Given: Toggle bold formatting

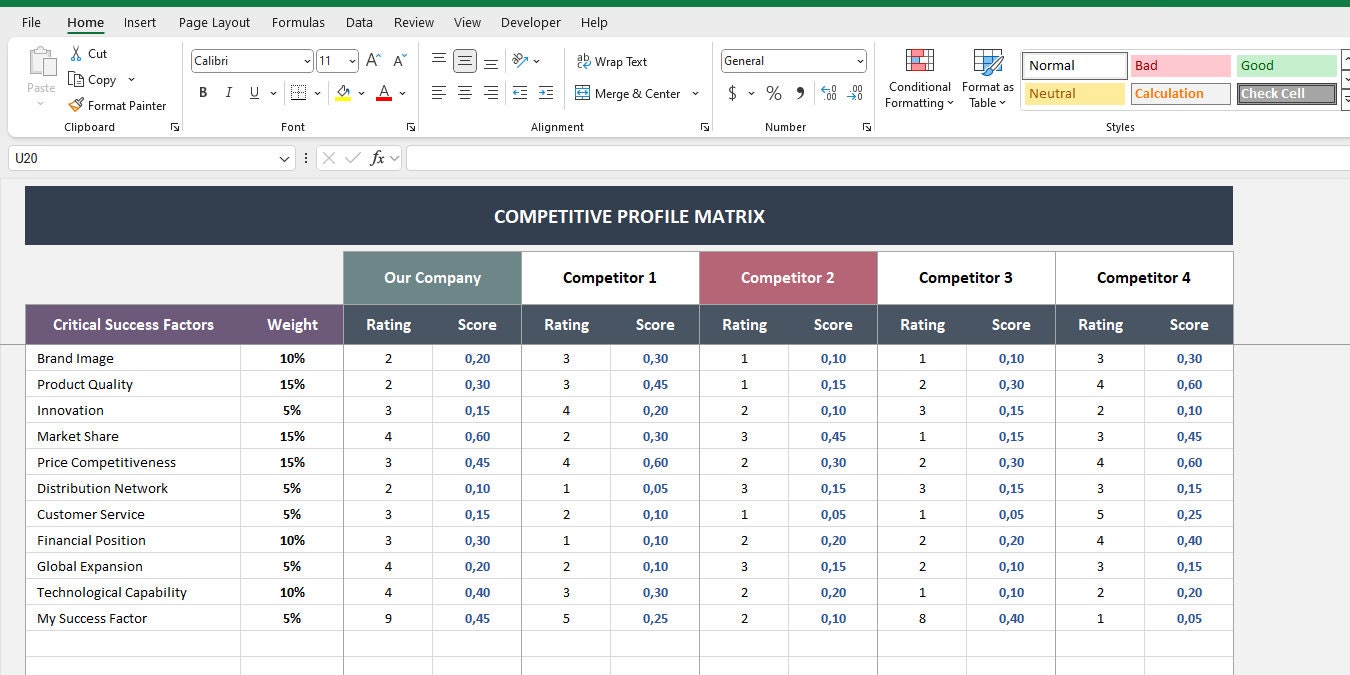Looking at the screenshot, I should 203,92.
